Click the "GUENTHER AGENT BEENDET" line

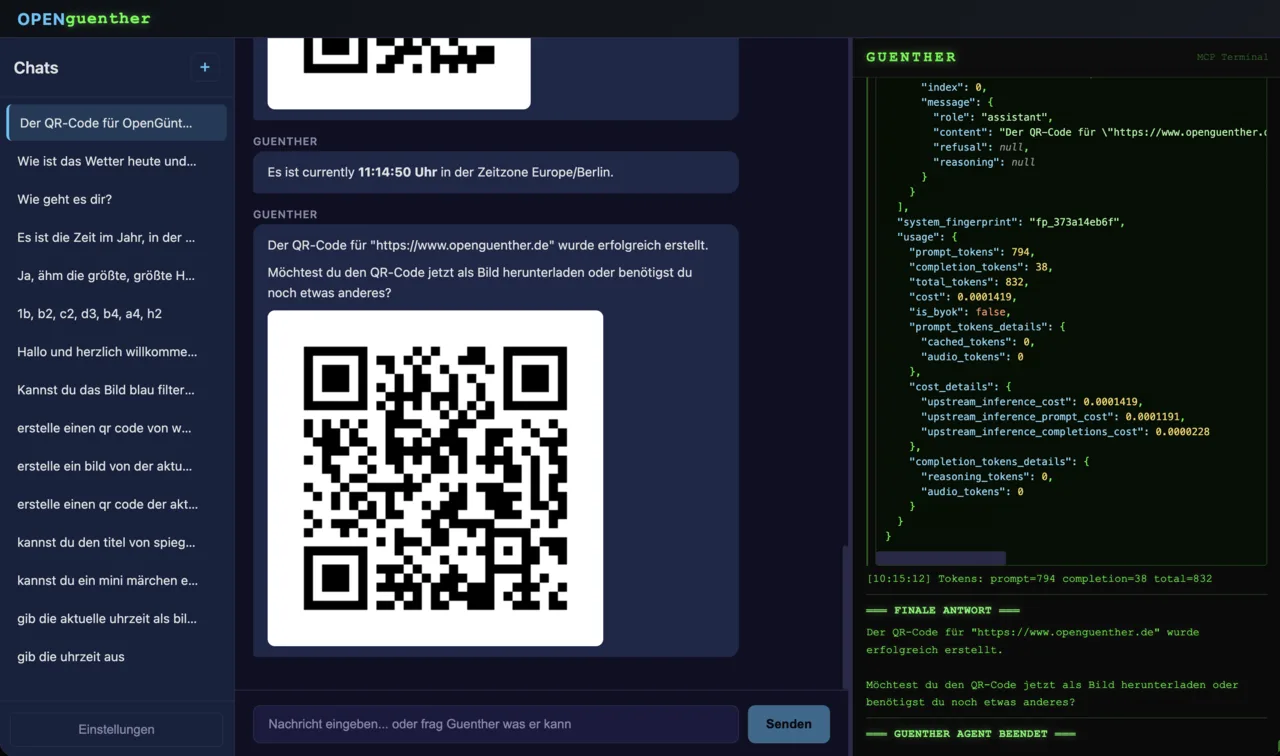971,734
